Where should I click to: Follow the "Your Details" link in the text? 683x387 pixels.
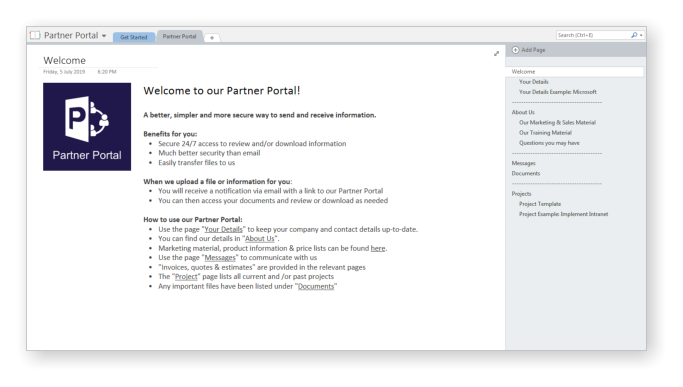[223, 229]
